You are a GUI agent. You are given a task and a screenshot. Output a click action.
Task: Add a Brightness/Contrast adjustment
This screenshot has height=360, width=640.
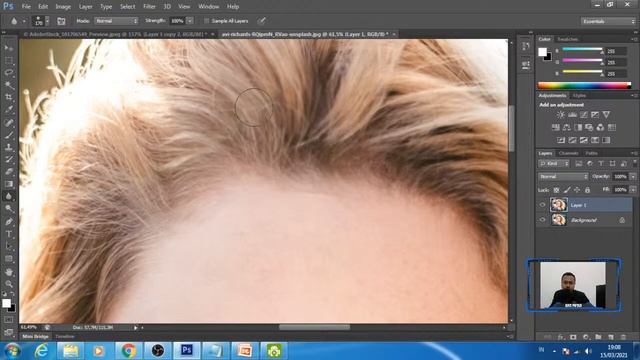pos(561,115)
